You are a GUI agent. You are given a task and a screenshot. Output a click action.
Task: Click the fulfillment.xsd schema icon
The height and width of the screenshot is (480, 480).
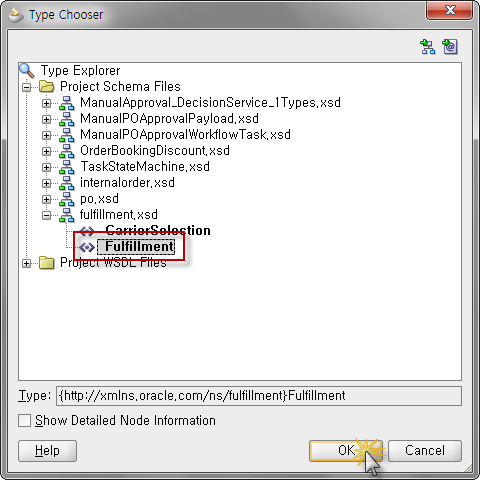point(67,215)
